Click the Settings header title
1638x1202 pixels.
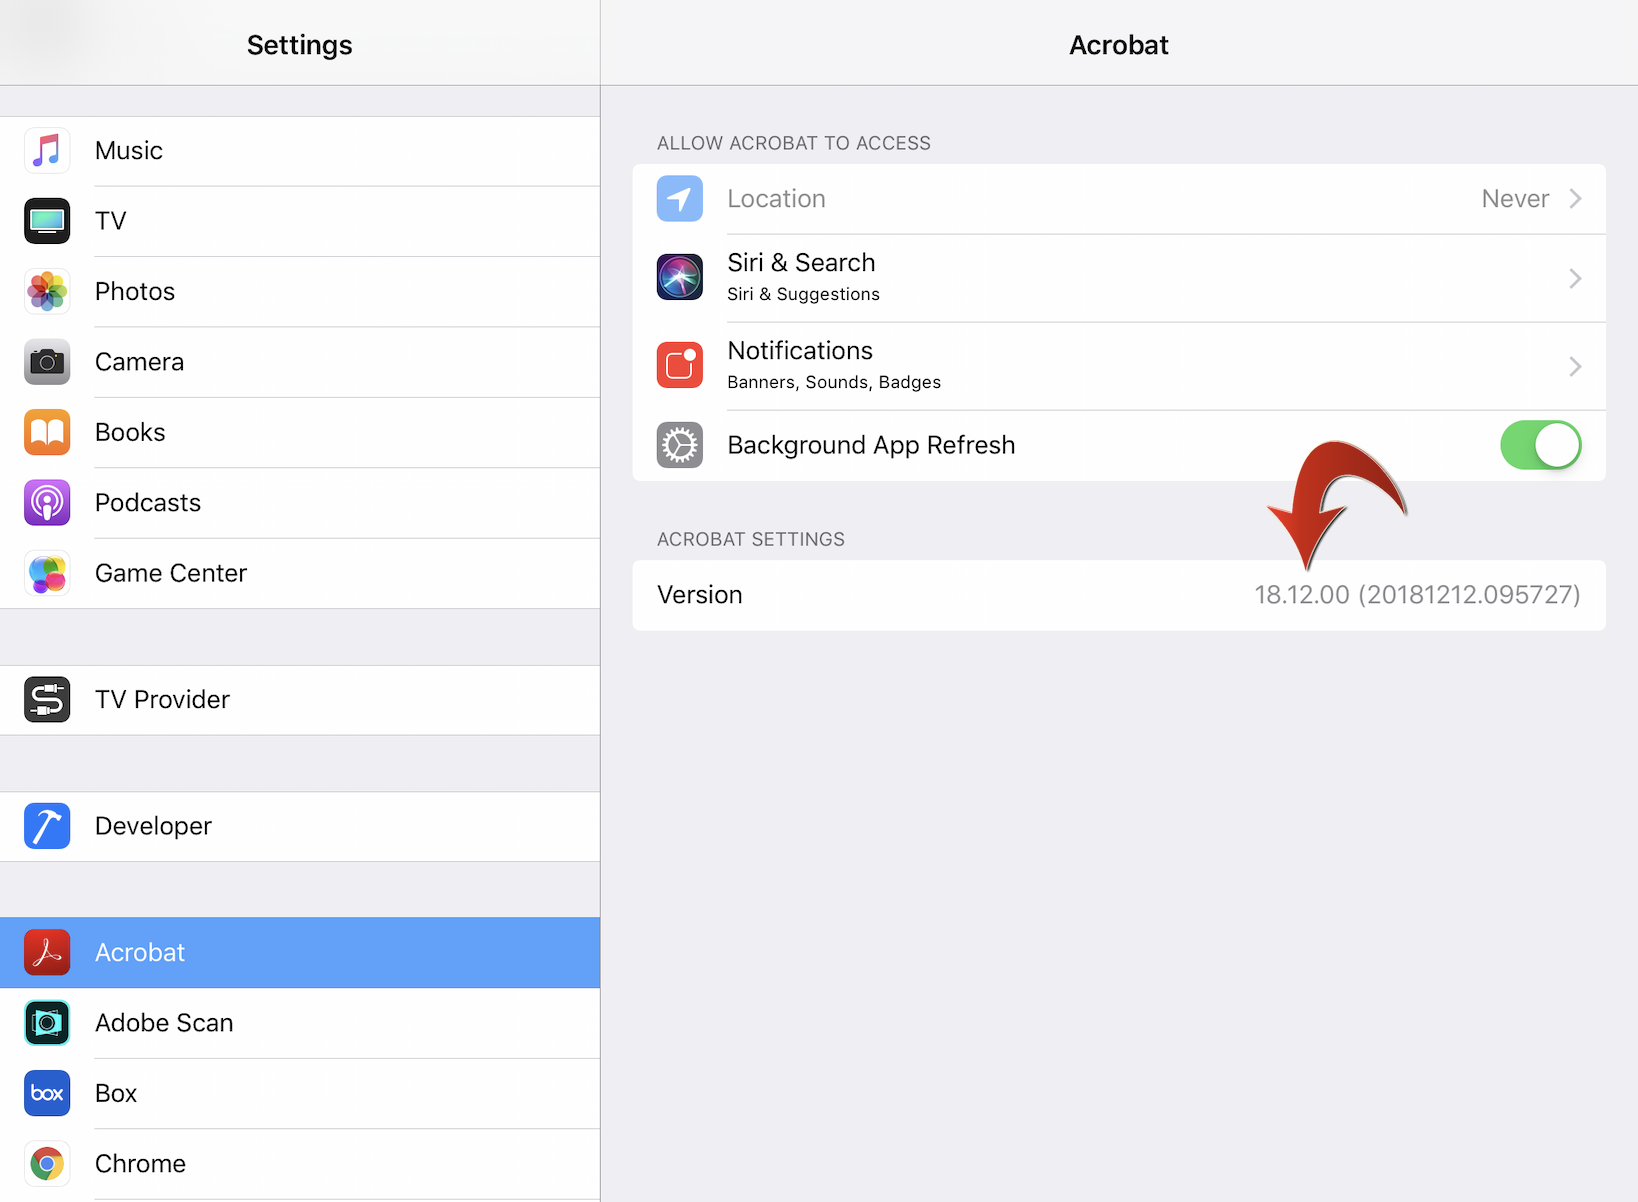coord(300,45)
